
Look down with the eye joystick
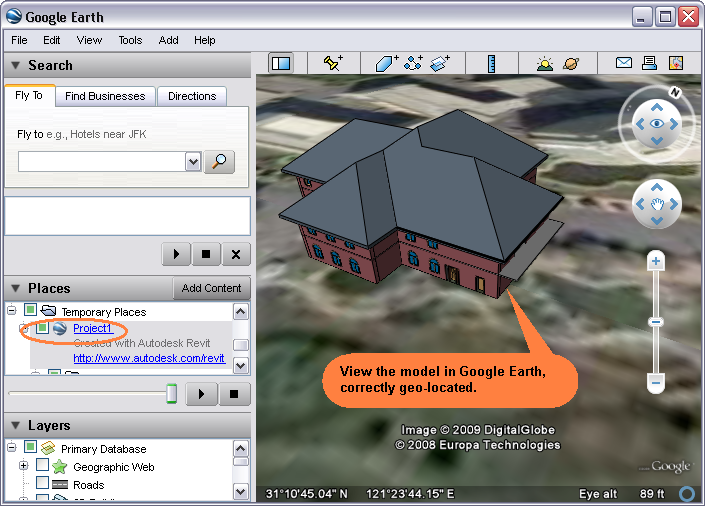click(657, 141)
